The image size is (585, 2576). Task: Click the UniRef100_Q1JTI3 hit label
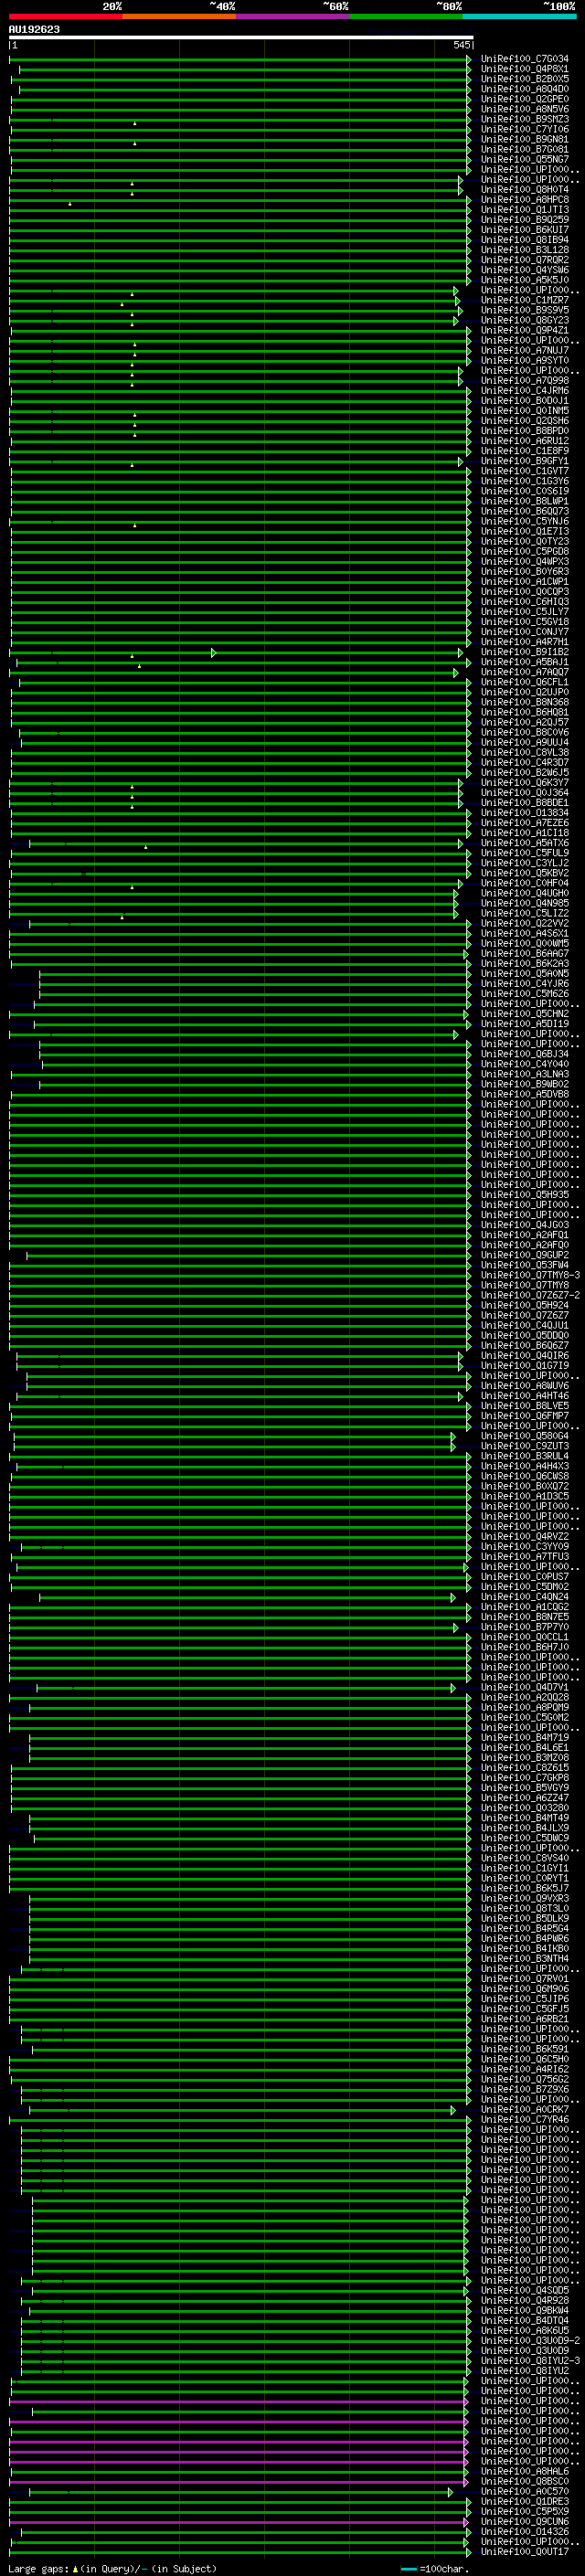[525, 210]
